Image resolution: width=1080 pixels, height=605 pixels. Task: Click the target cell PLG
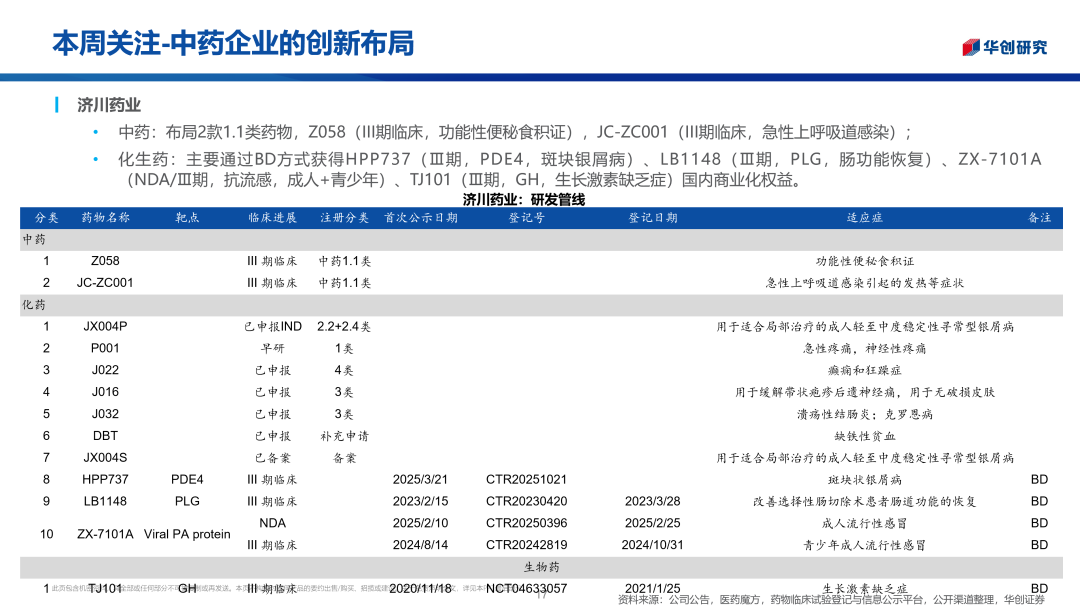click(187, 502)
